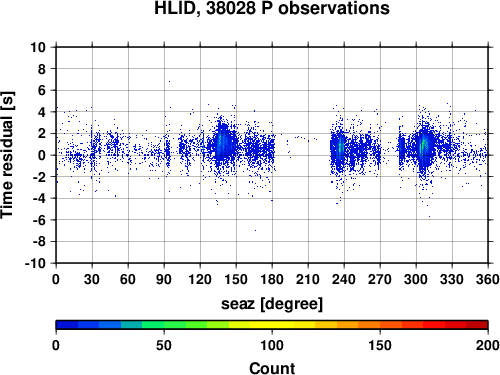Image resolution: width=500 pixels, height=375 pixels.
Task: Click the dense data cluster near seaz 140
Action: click(222, 144)
